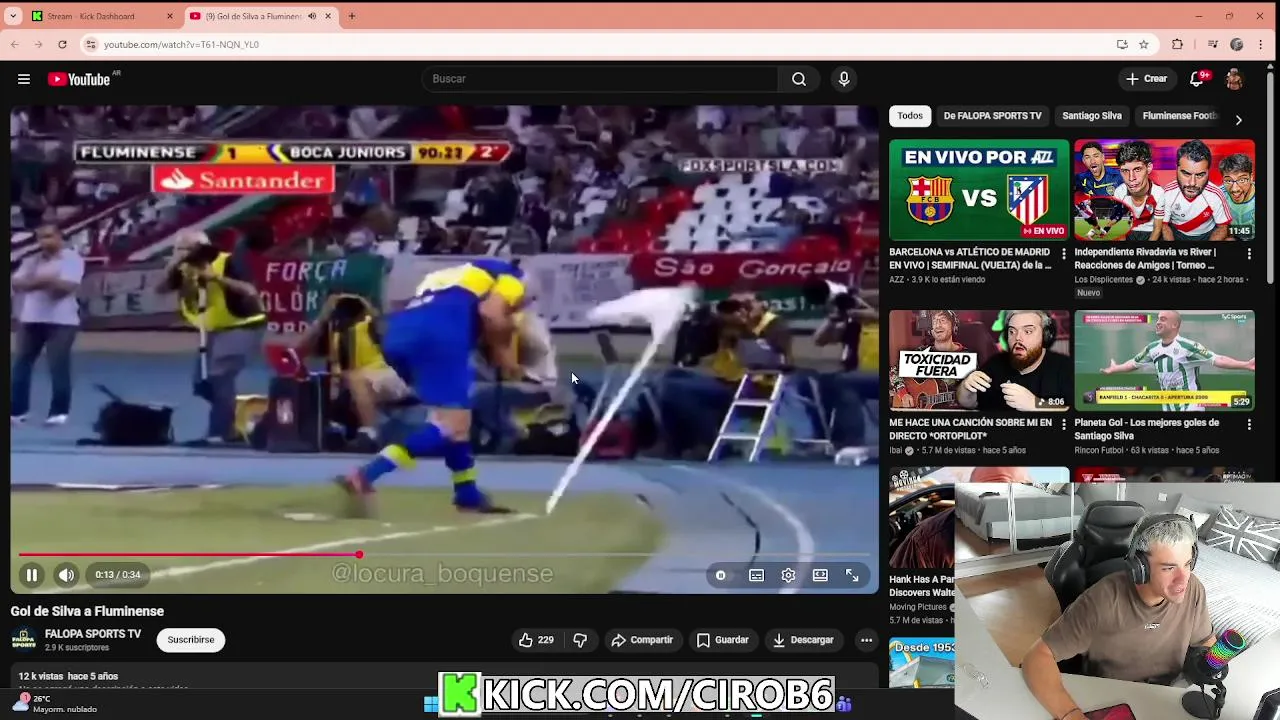Toggle subtitles in the video player
The height and width of the screenshot is (720, 1280).
point(756,575)
